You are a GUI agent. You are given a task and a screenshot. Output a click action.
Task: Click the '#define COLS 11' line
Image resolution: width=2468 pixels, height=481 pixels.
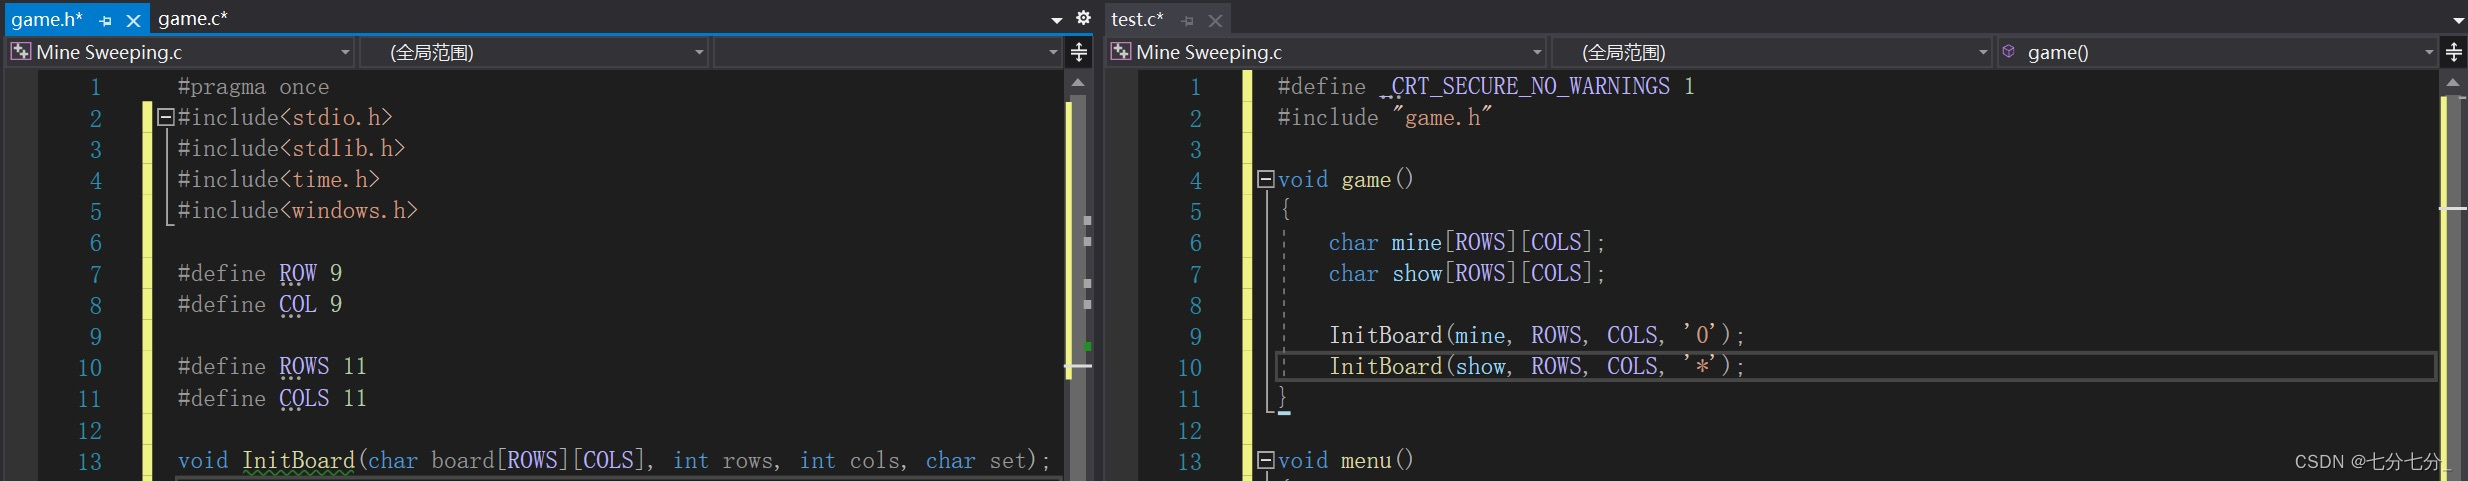click(272, 399)
